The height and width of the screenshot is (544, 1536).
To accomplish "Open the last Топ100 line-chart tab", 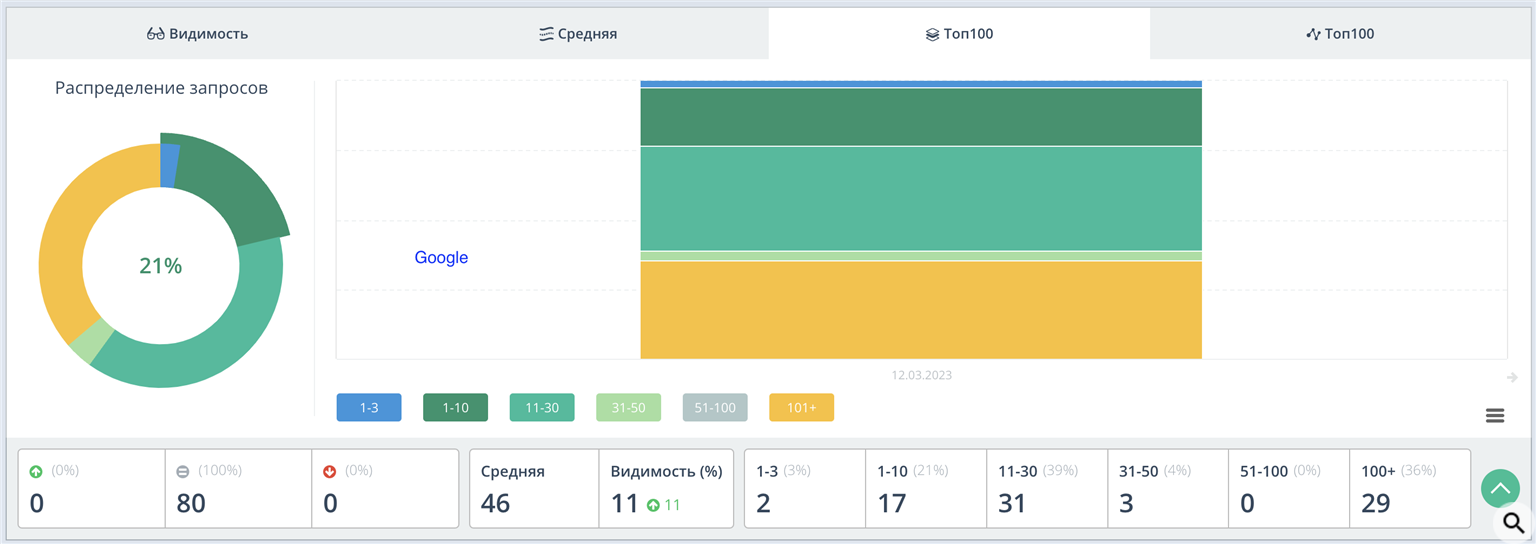I will click(x=1340, y=34).
